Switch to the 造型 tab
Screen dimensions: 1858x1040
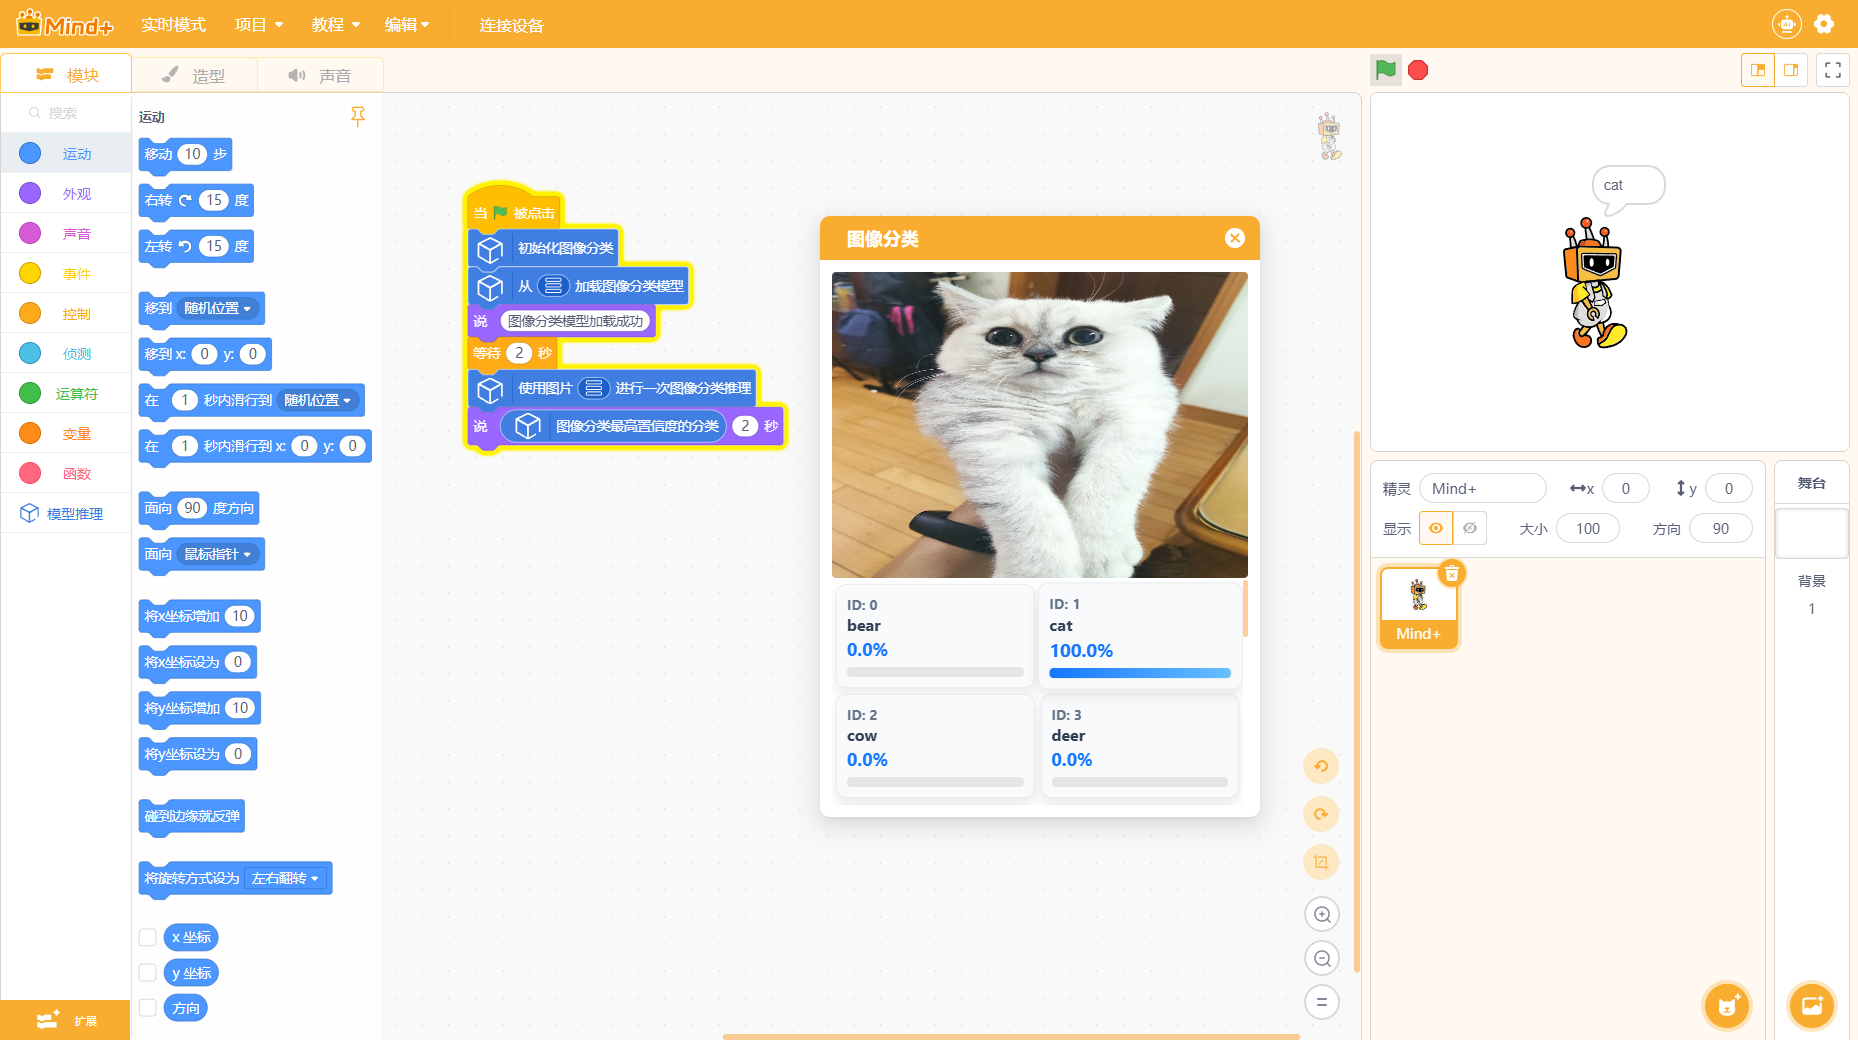pos(195,75)
